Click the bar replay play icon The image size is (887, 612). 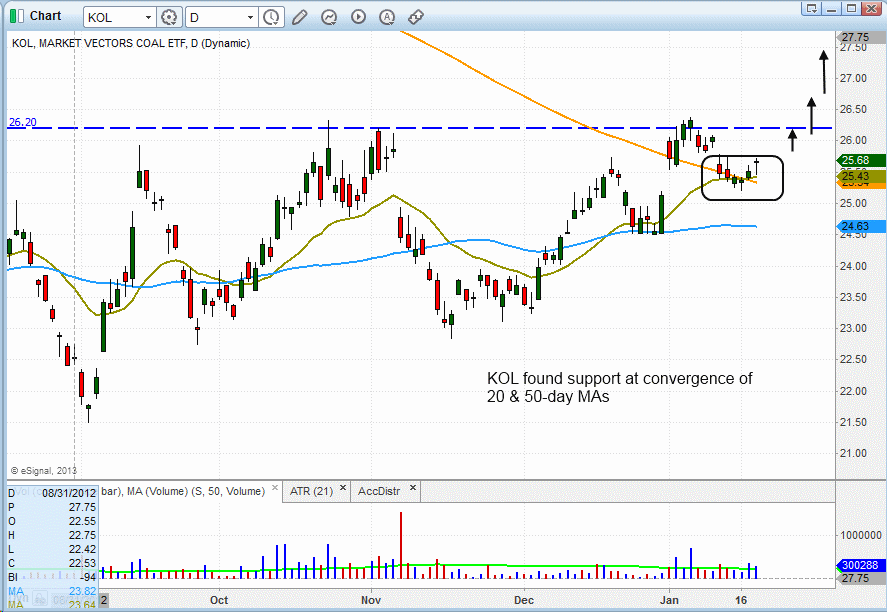tap(358, 17)
